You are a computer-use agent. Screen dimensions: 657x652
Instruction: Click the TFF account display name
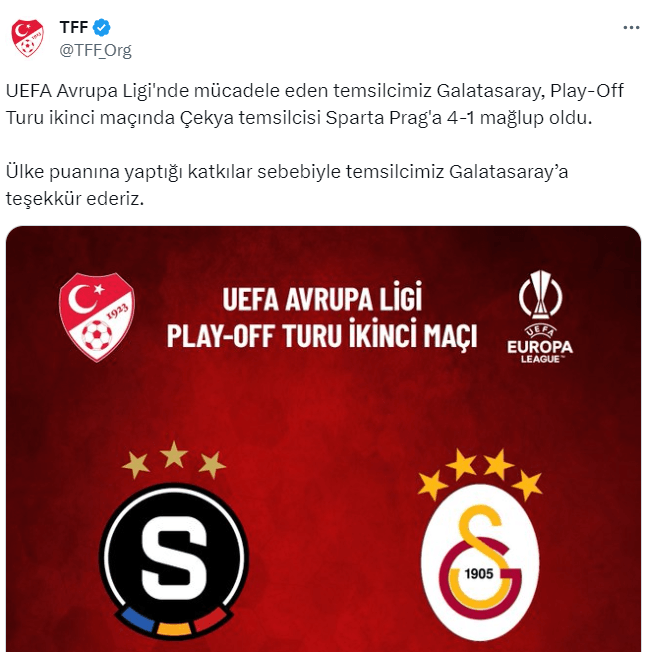(x=74, y=28)
